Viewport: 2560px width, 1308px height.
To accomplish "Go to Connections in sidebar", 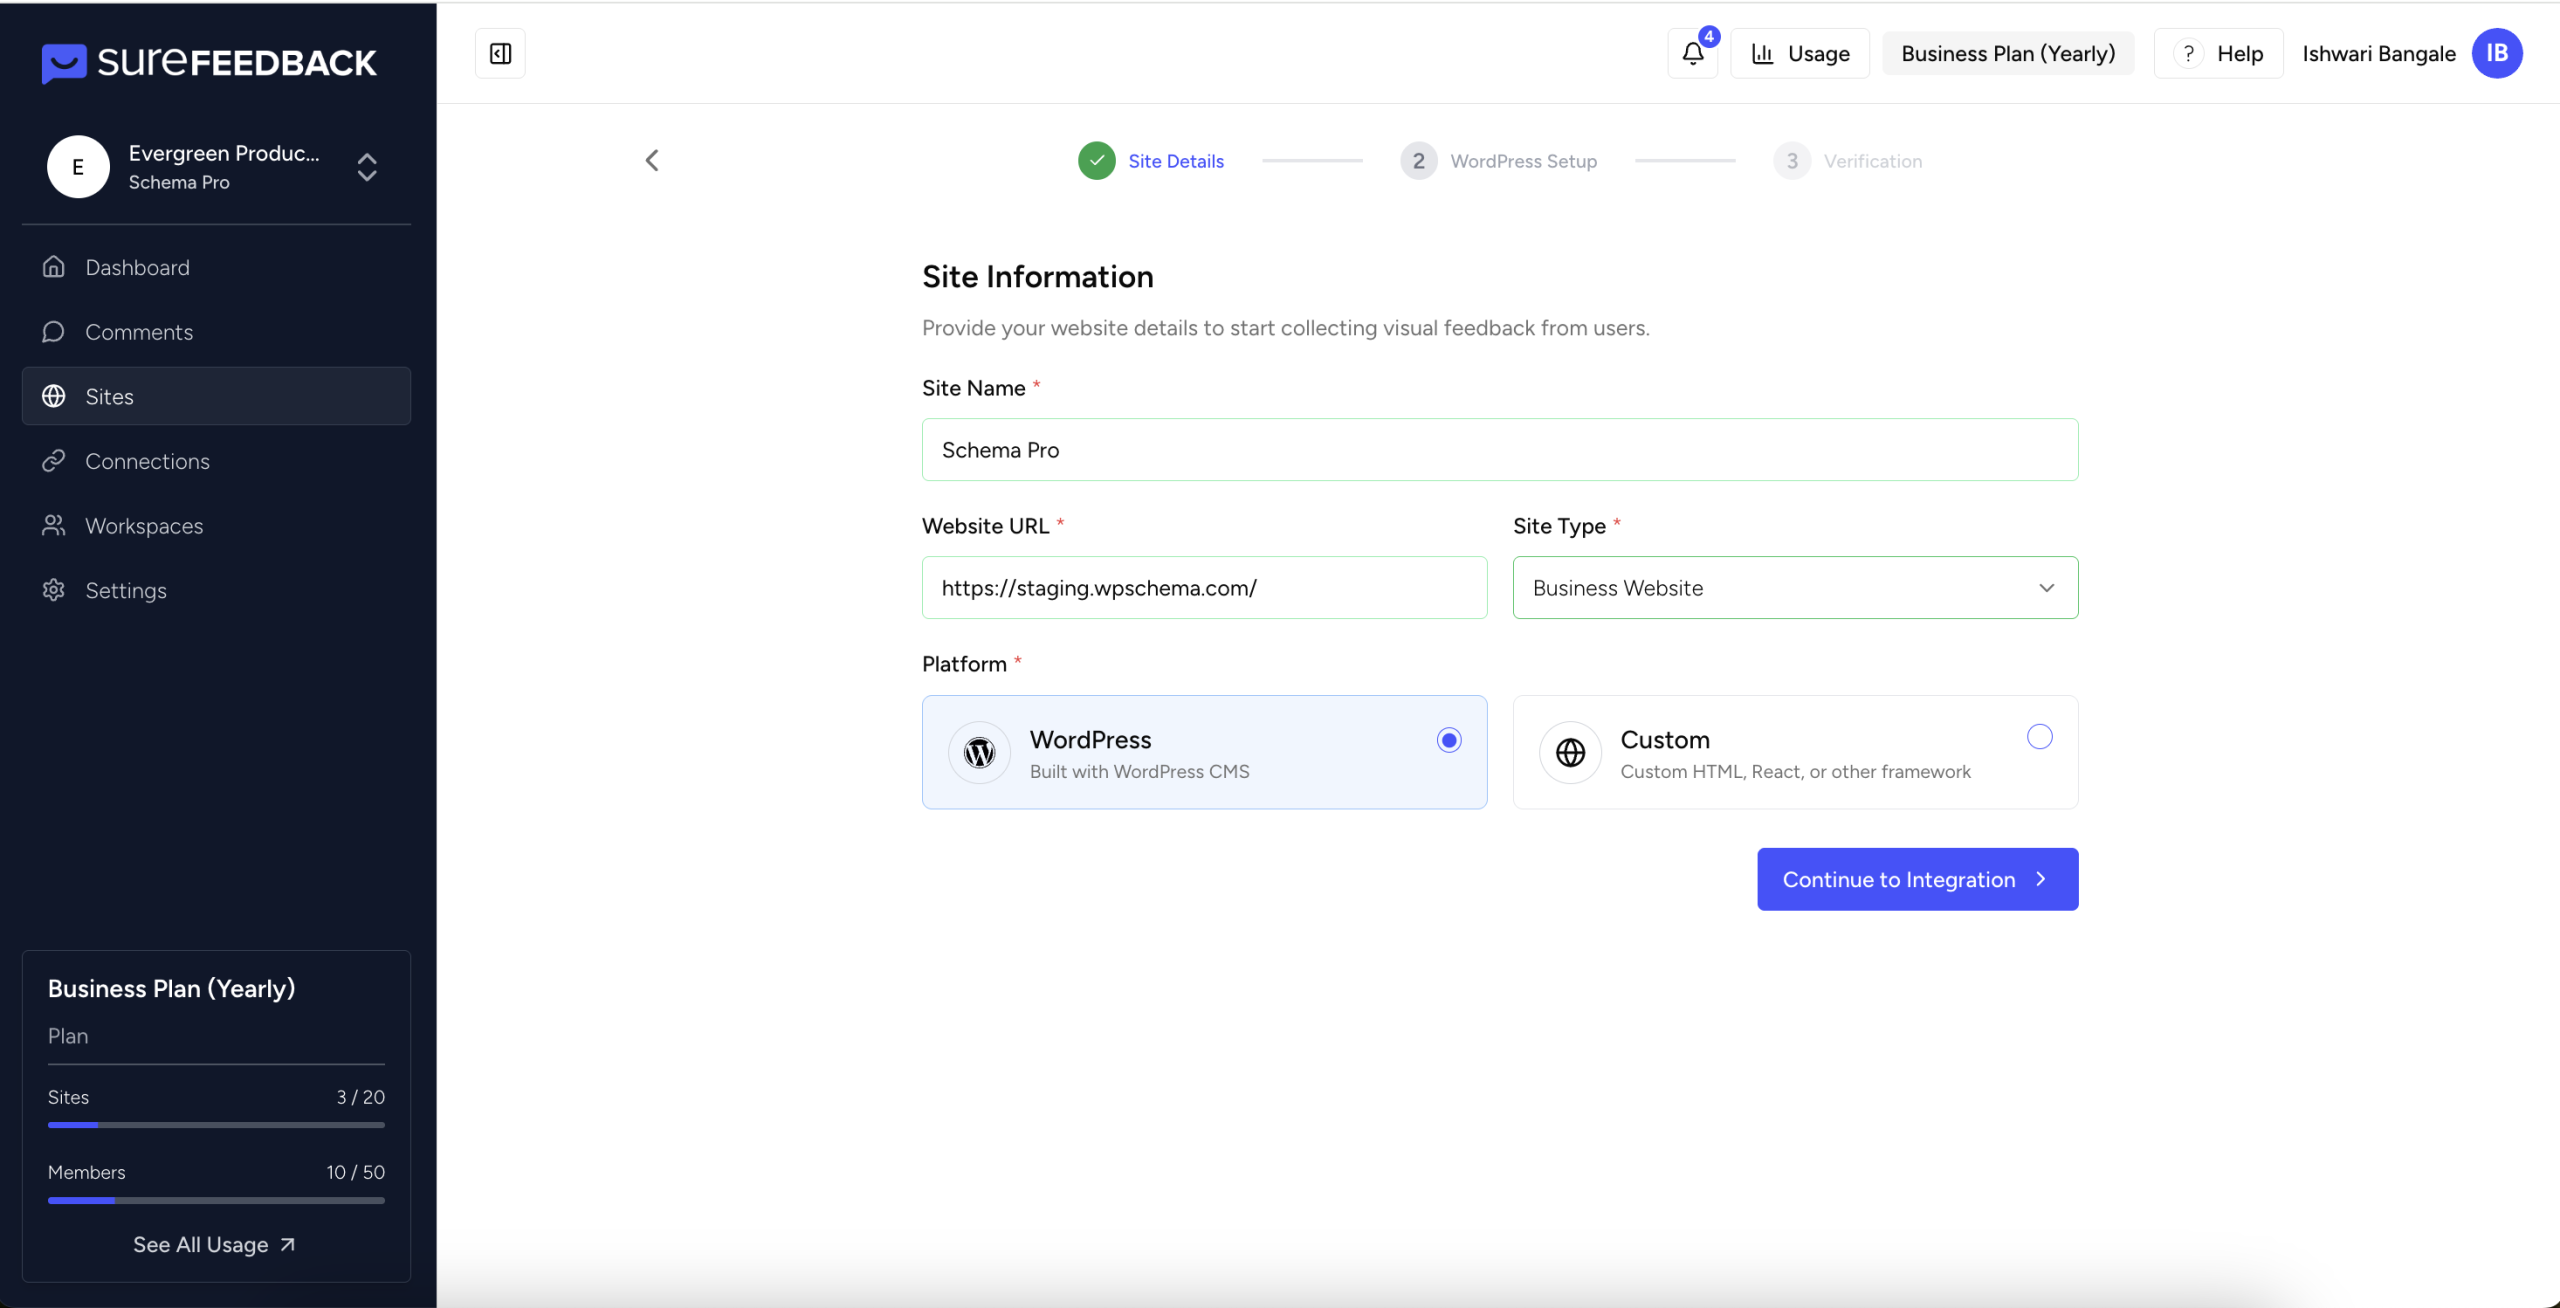I will click(147, 461).
